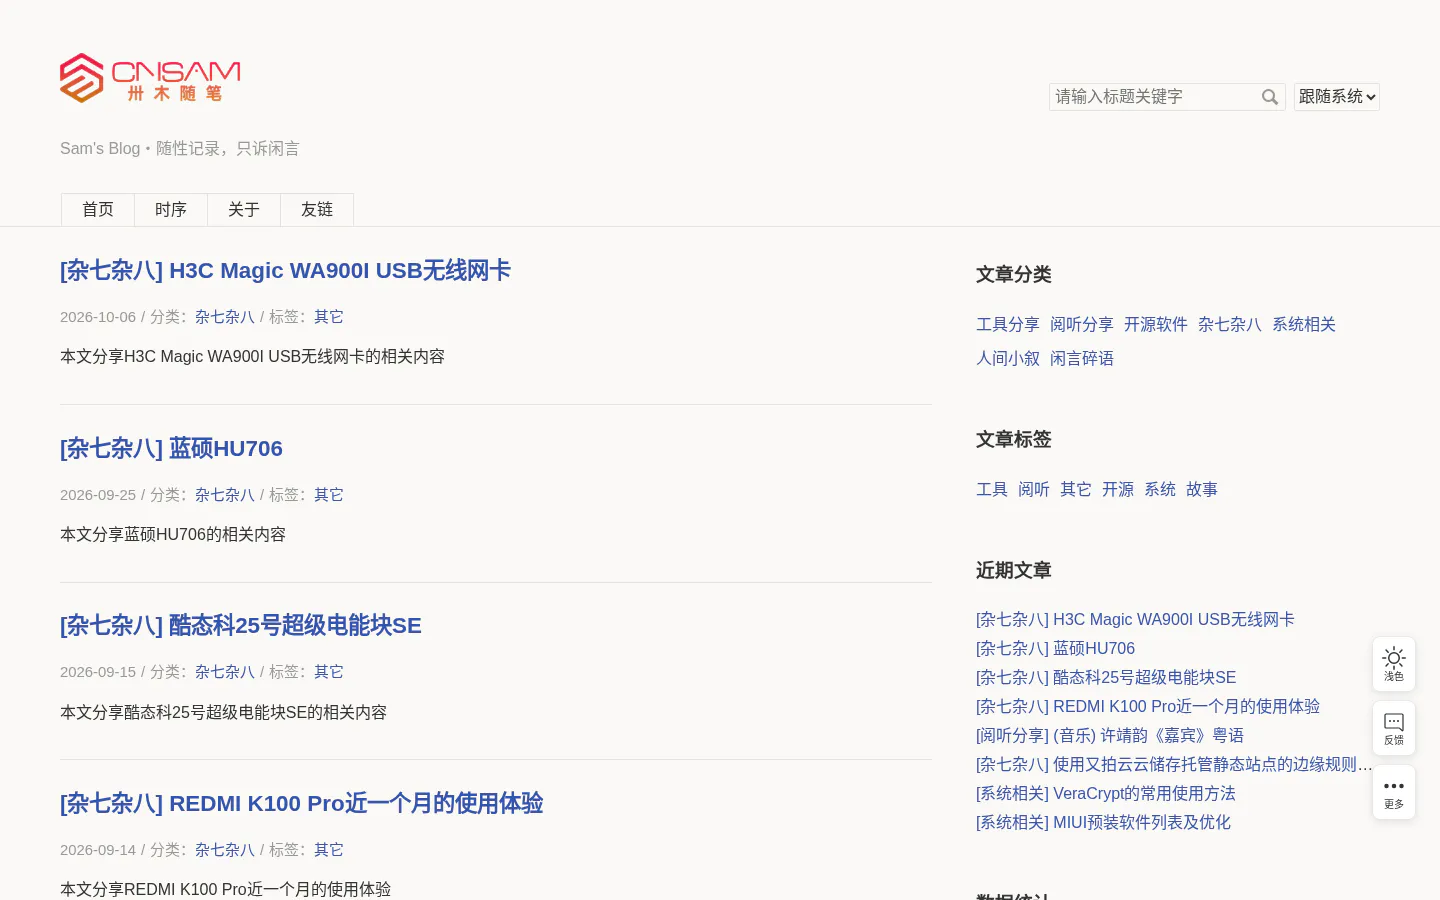The image size is (1440, 900).
Task: Select the 开源 tag in sidebar
Action: tap(1118, 490)
